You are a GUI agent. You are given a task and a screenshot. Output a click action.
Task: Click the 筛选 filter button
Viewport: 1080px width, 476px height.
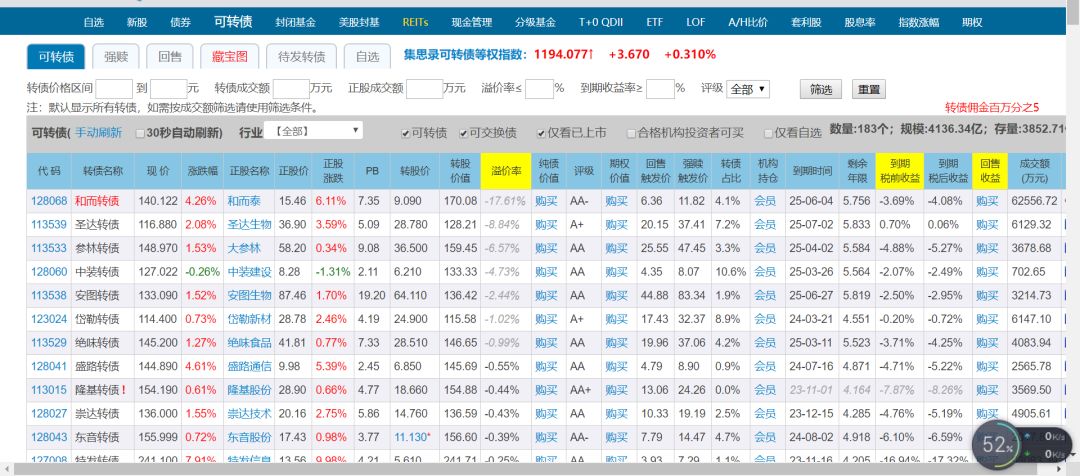821,89
